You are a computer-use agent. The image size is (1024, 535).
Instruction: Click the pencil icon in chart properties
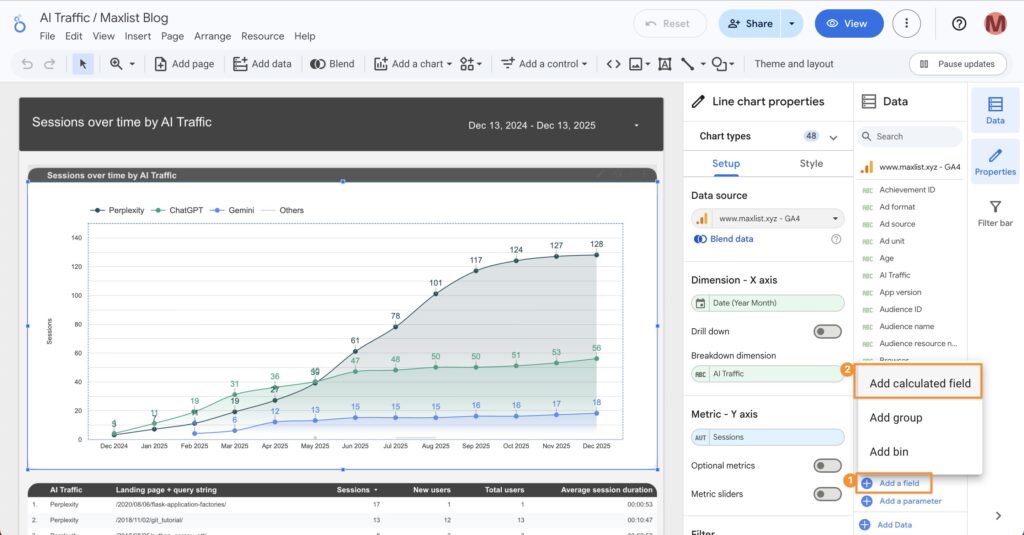(x=698, y=101)
